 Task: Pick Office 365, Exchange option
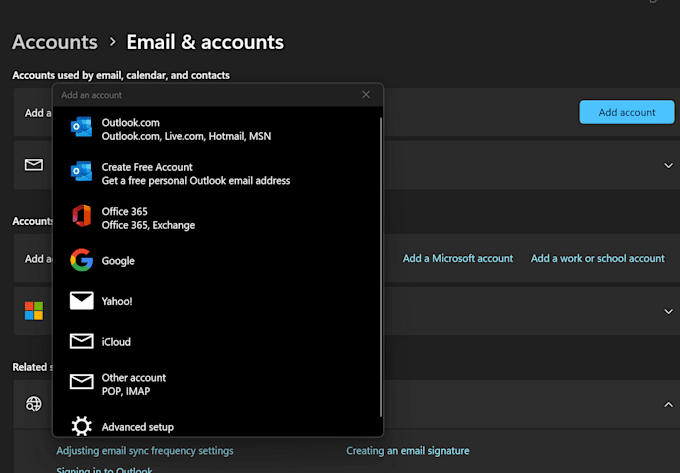click(x=217, y=218)
